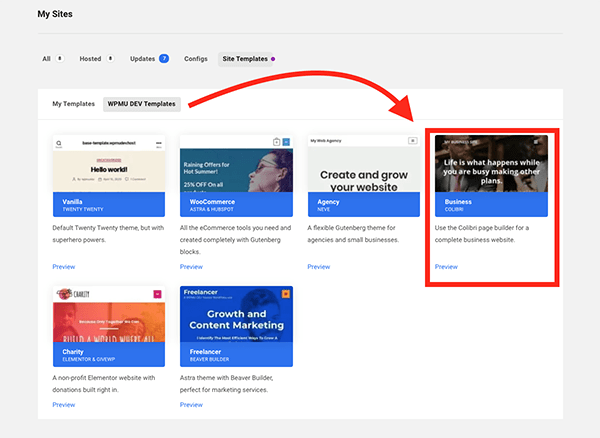
Task: Click 'Default Twenty Twenty theme' description
Action: pyautogui.click(x=108, y=234)
